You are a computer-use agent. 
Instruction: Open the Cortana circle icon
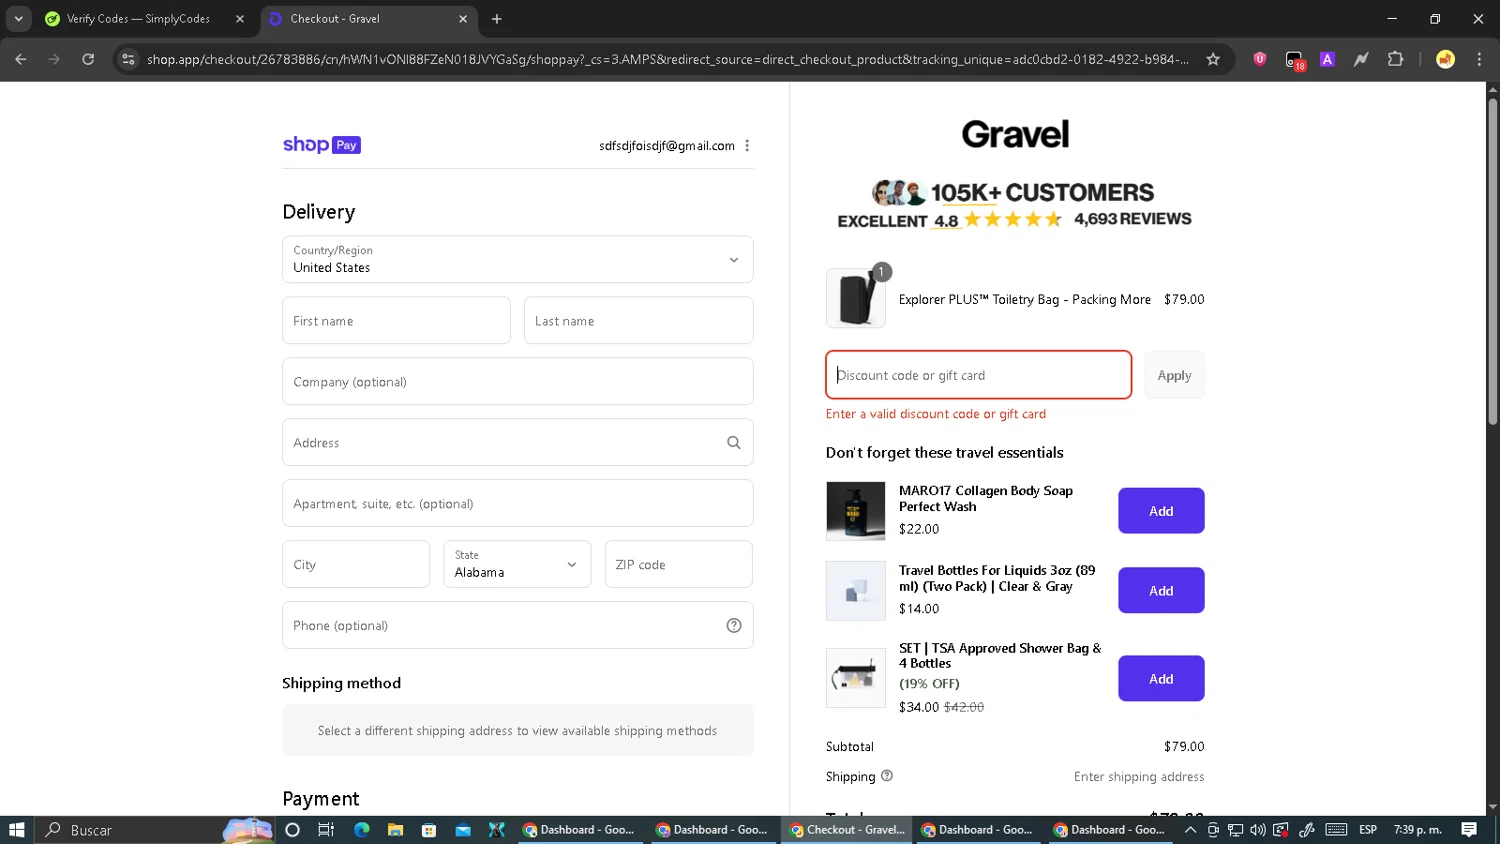pyautogui.click(x=292, y=830)
